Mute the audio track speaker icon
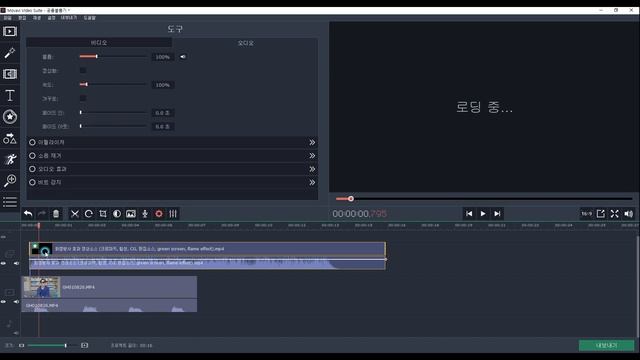Viewport: 640px width, 360px height. tap(16, 333)
